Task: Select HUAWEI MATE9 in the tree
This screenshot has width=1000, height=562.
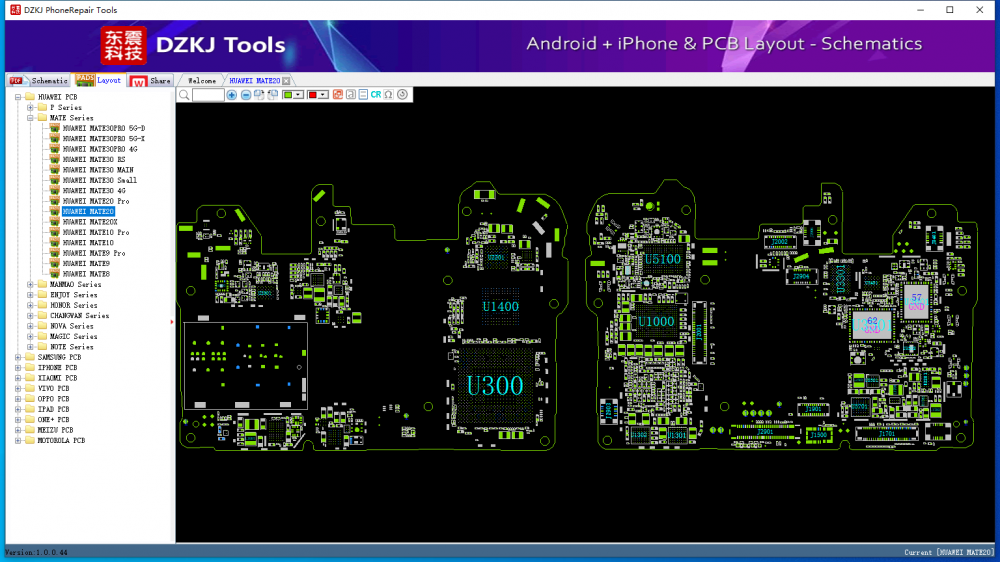Action: coord(86,263)
